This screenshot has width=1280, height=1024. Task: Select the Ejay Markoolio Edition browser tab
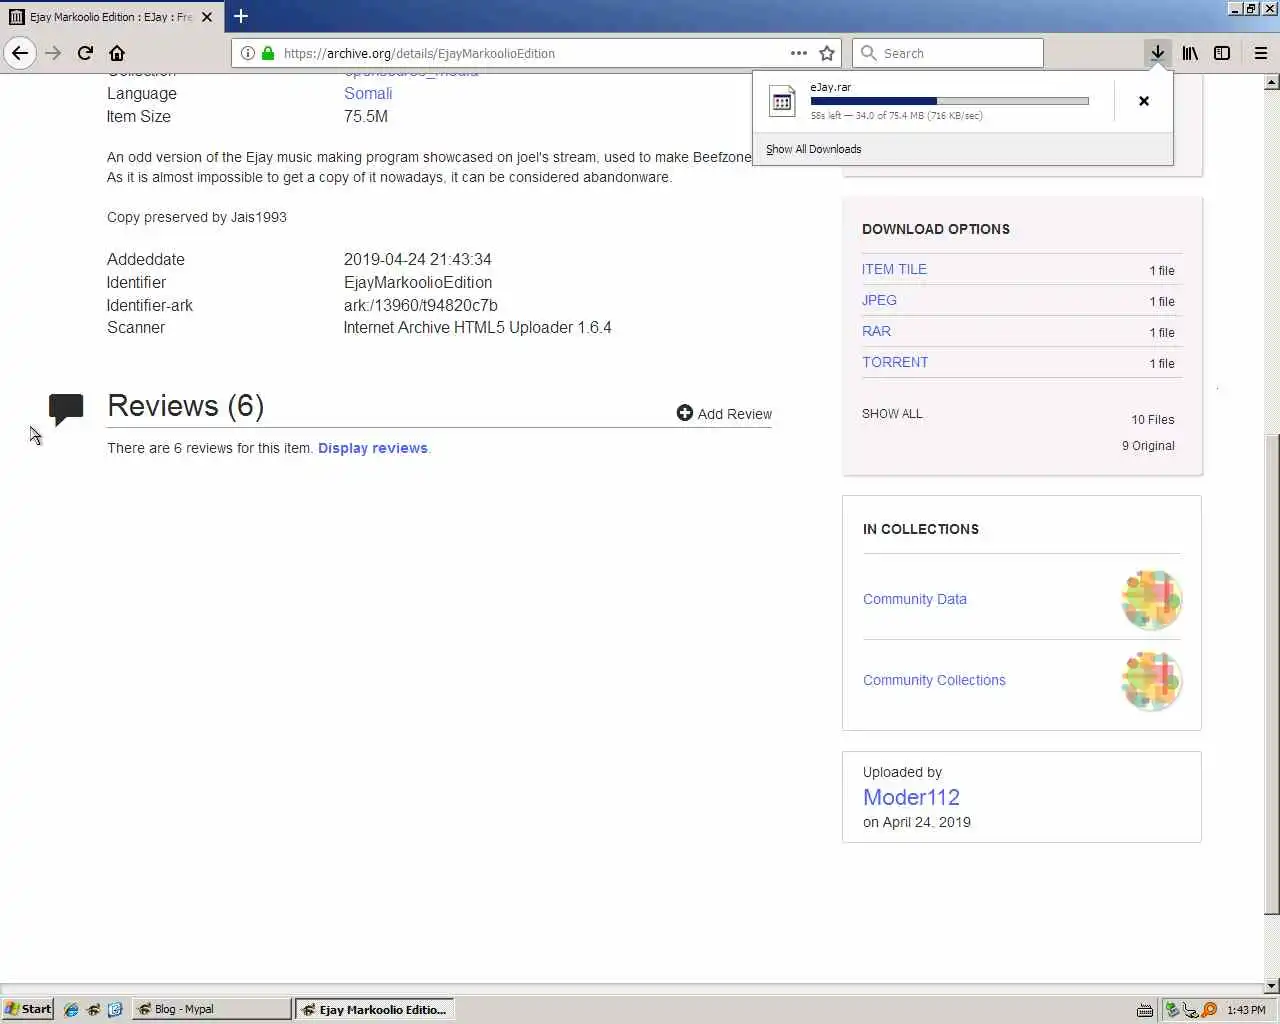click(x=111, y=17)
